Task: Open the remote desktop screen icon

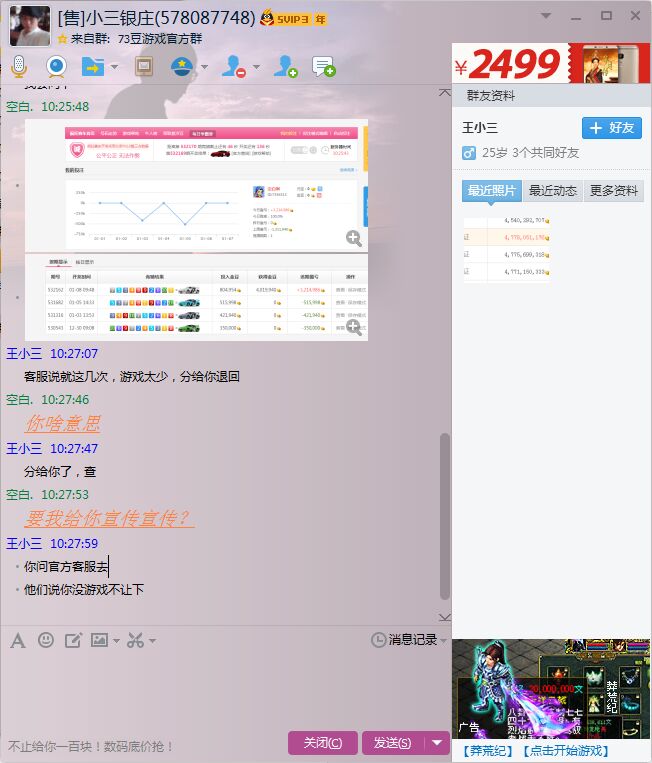Action: [x=144, y=67]
